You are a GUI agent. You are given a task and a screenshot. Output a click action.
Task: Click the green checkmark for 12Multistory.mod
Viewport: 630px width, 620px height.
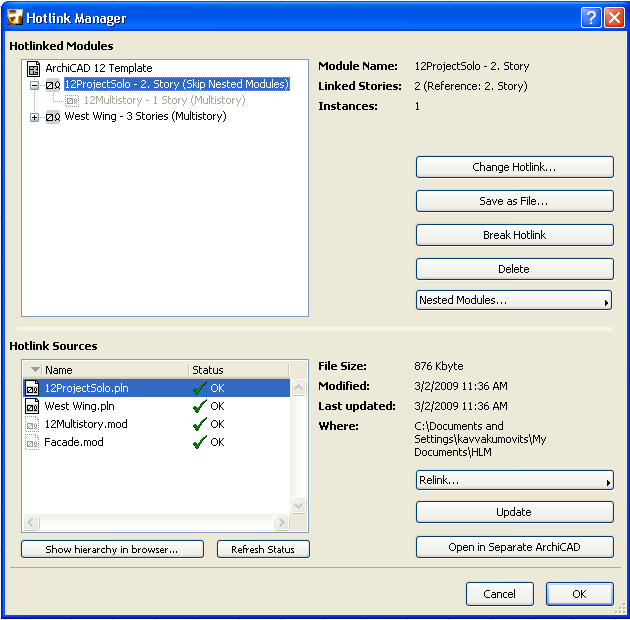pyautogui.click(x=200, y=424)
